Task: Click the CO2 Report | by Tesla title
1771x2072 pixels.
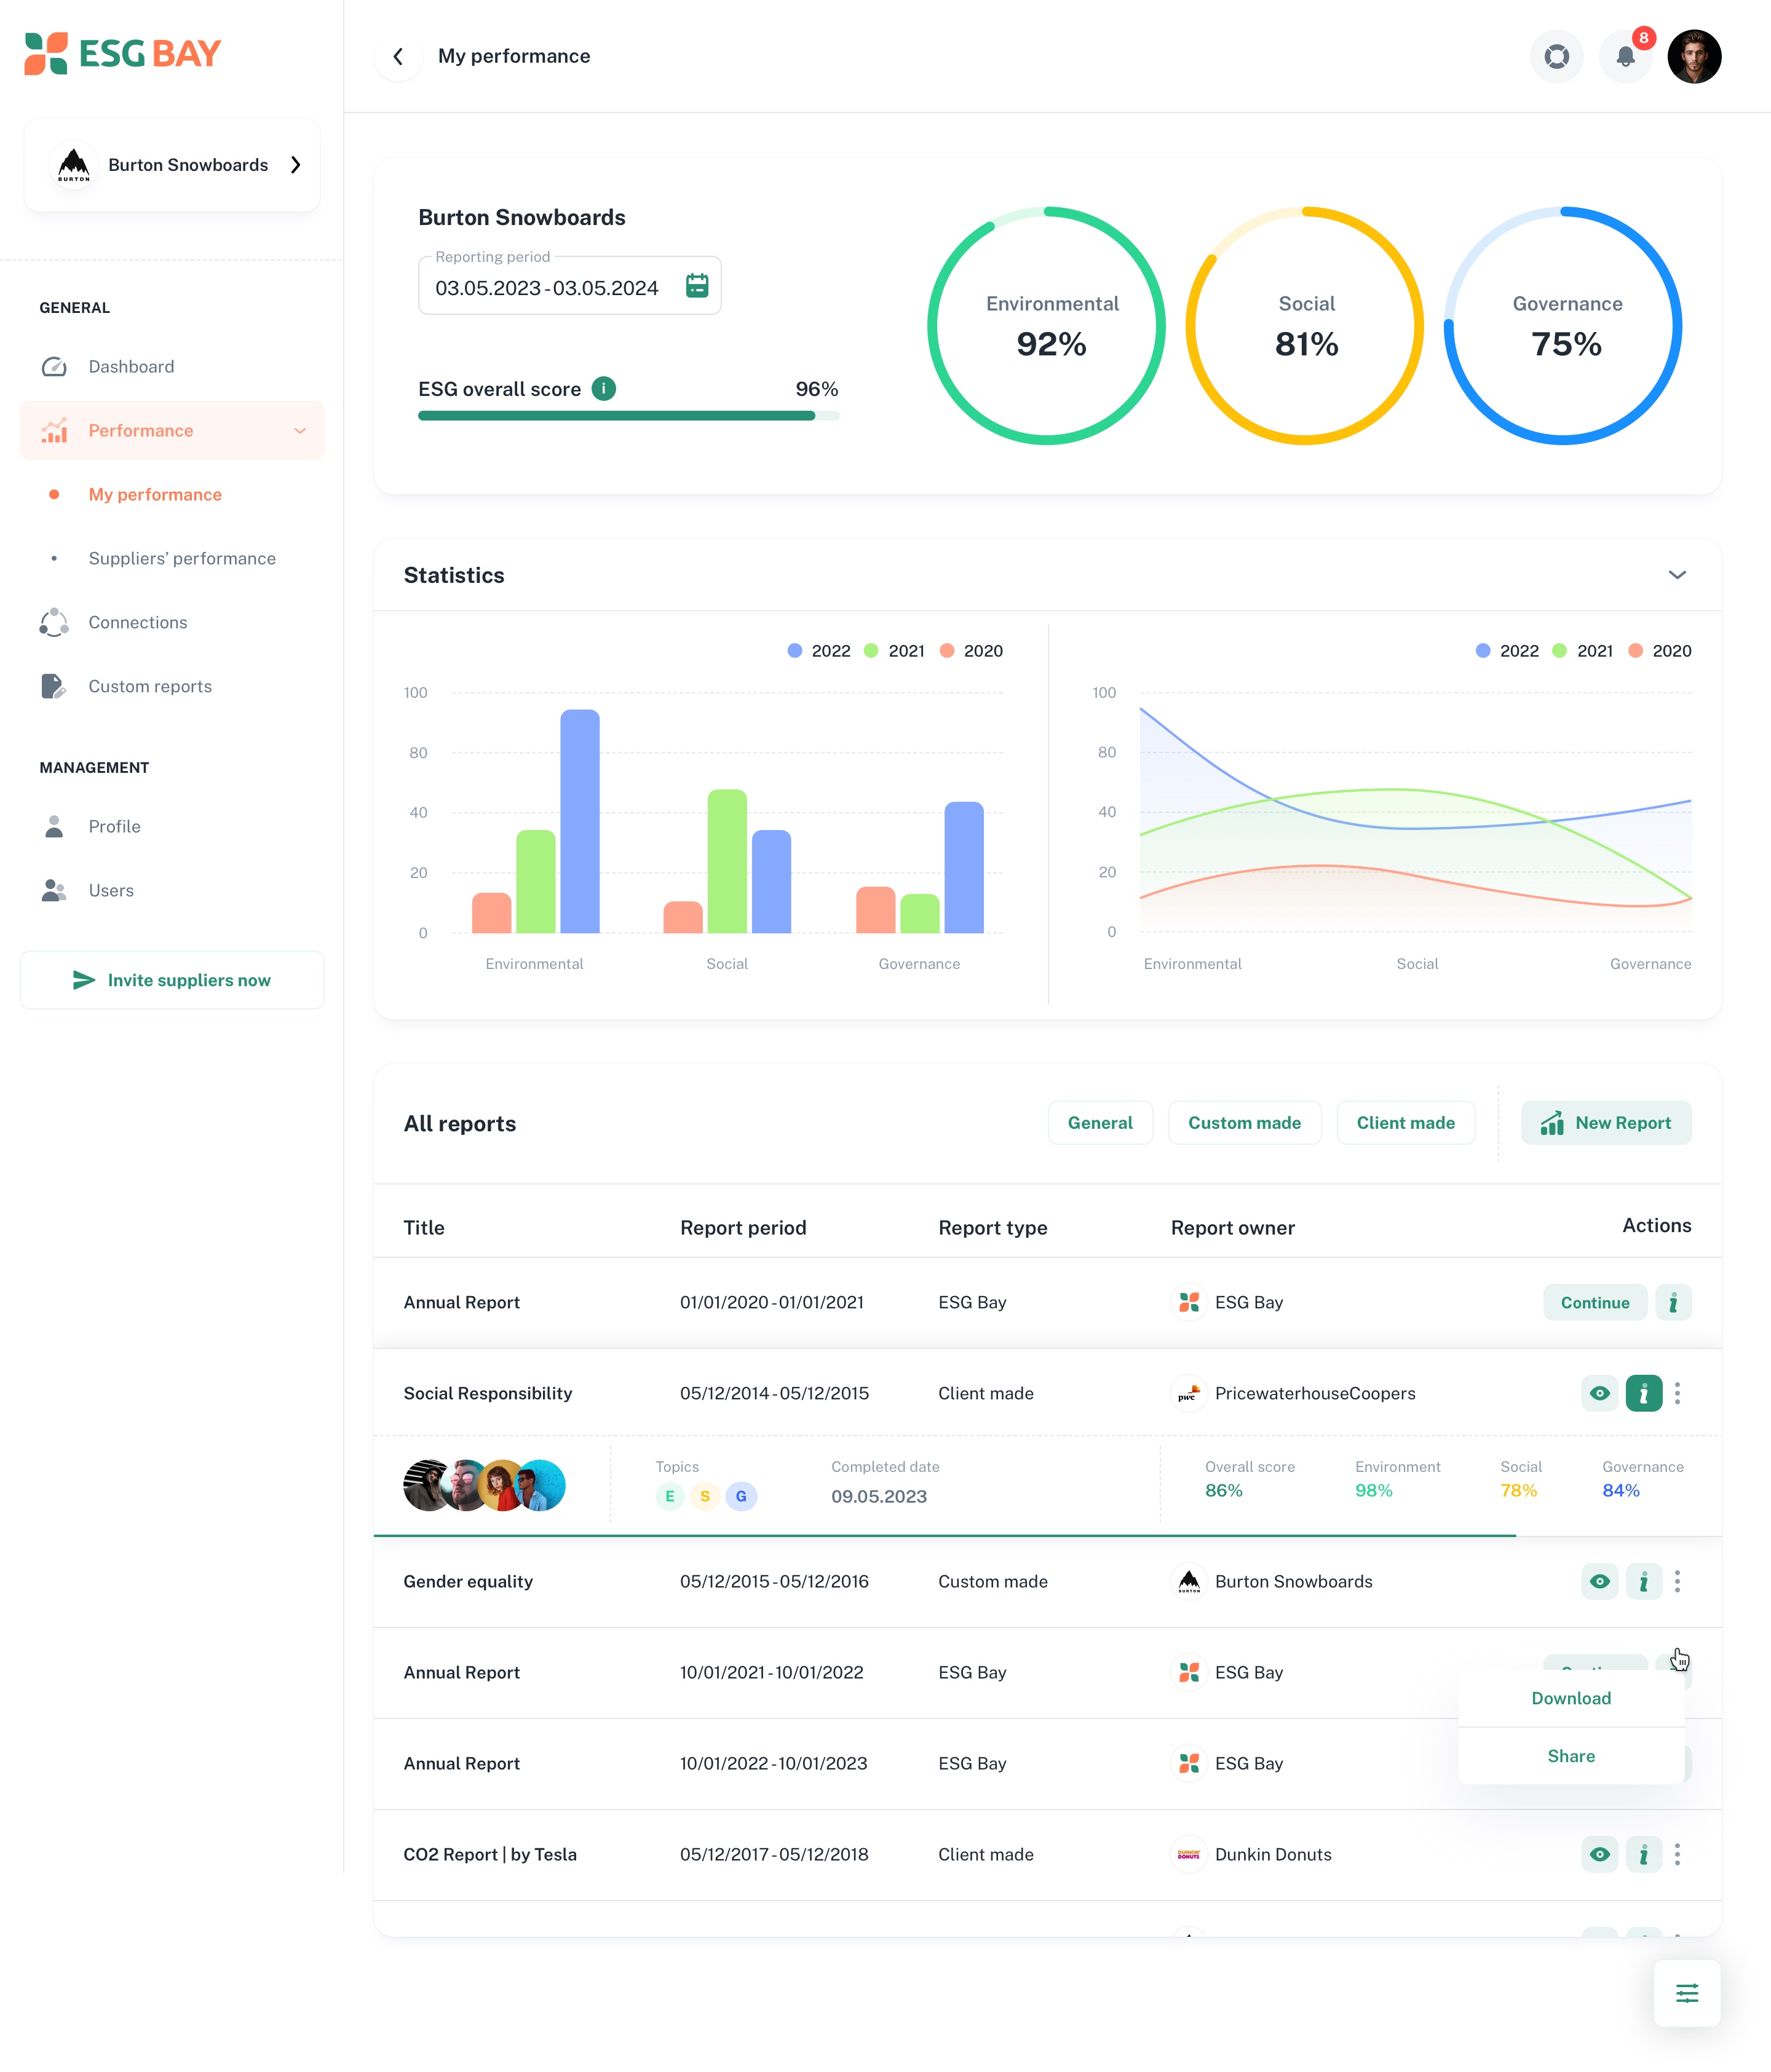Action: (490, 1854)
